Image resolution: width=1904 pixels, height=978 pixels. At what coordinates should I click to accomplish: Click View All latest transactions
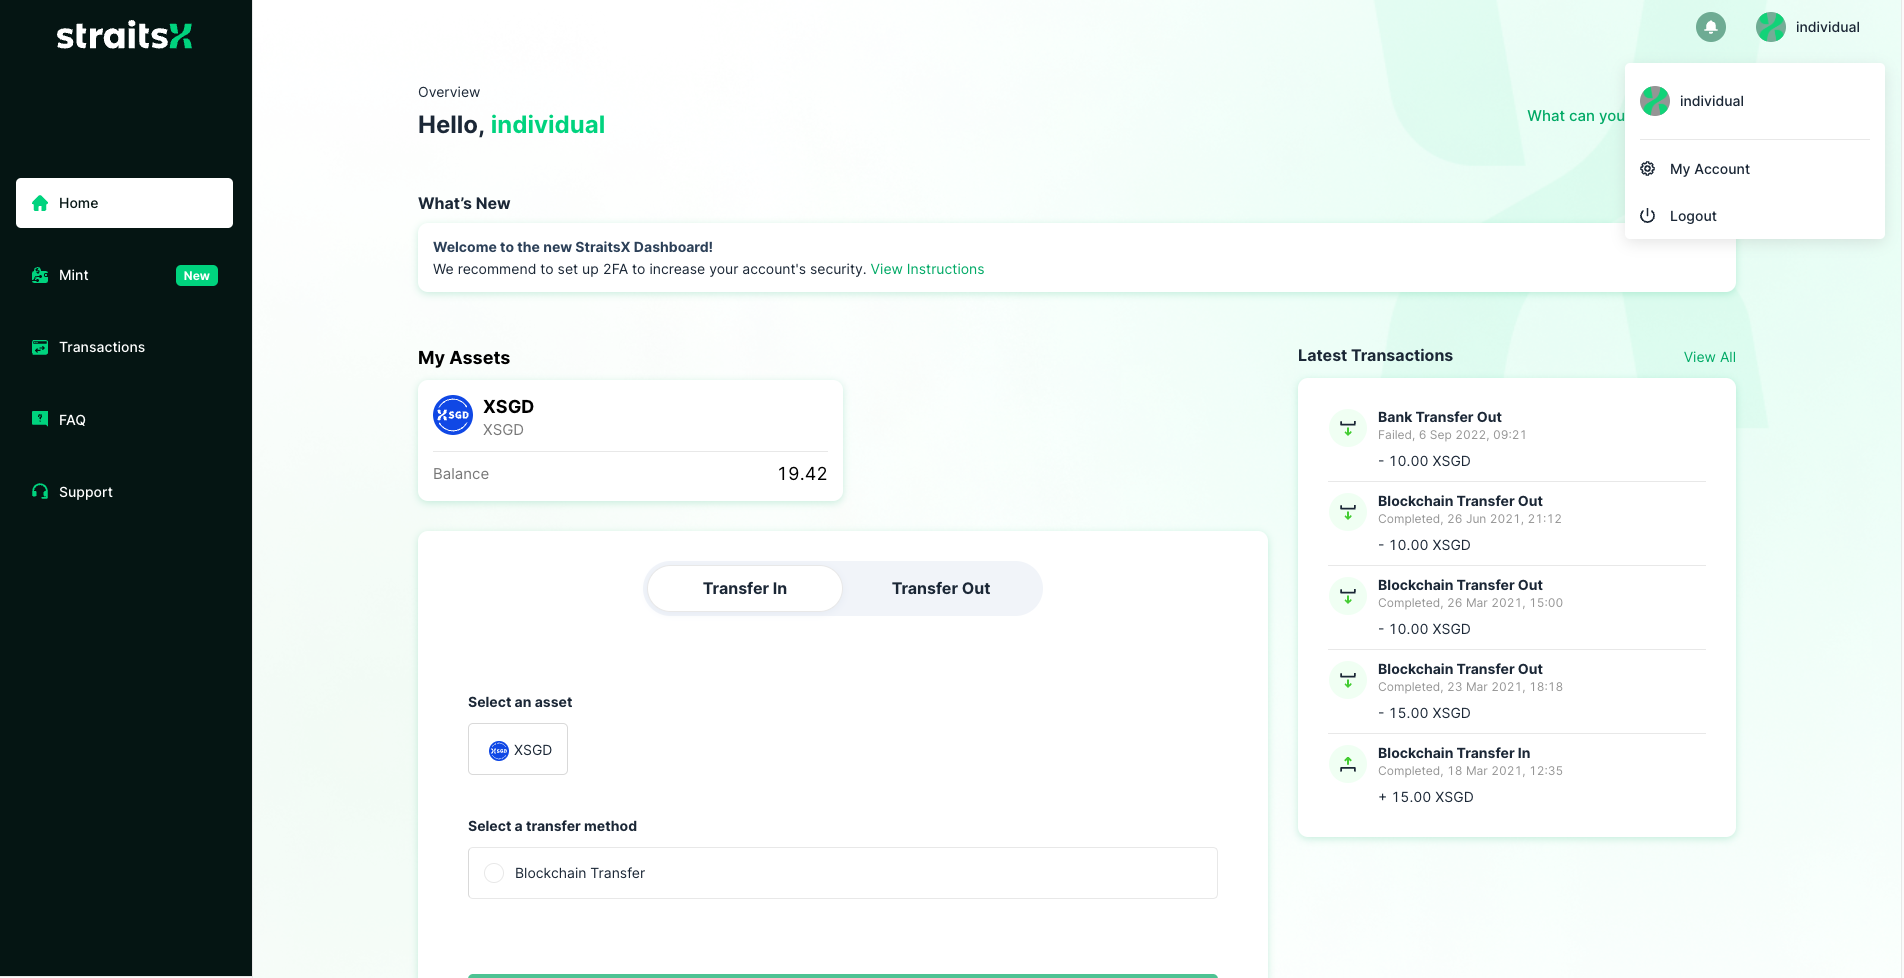[1710, 357]
